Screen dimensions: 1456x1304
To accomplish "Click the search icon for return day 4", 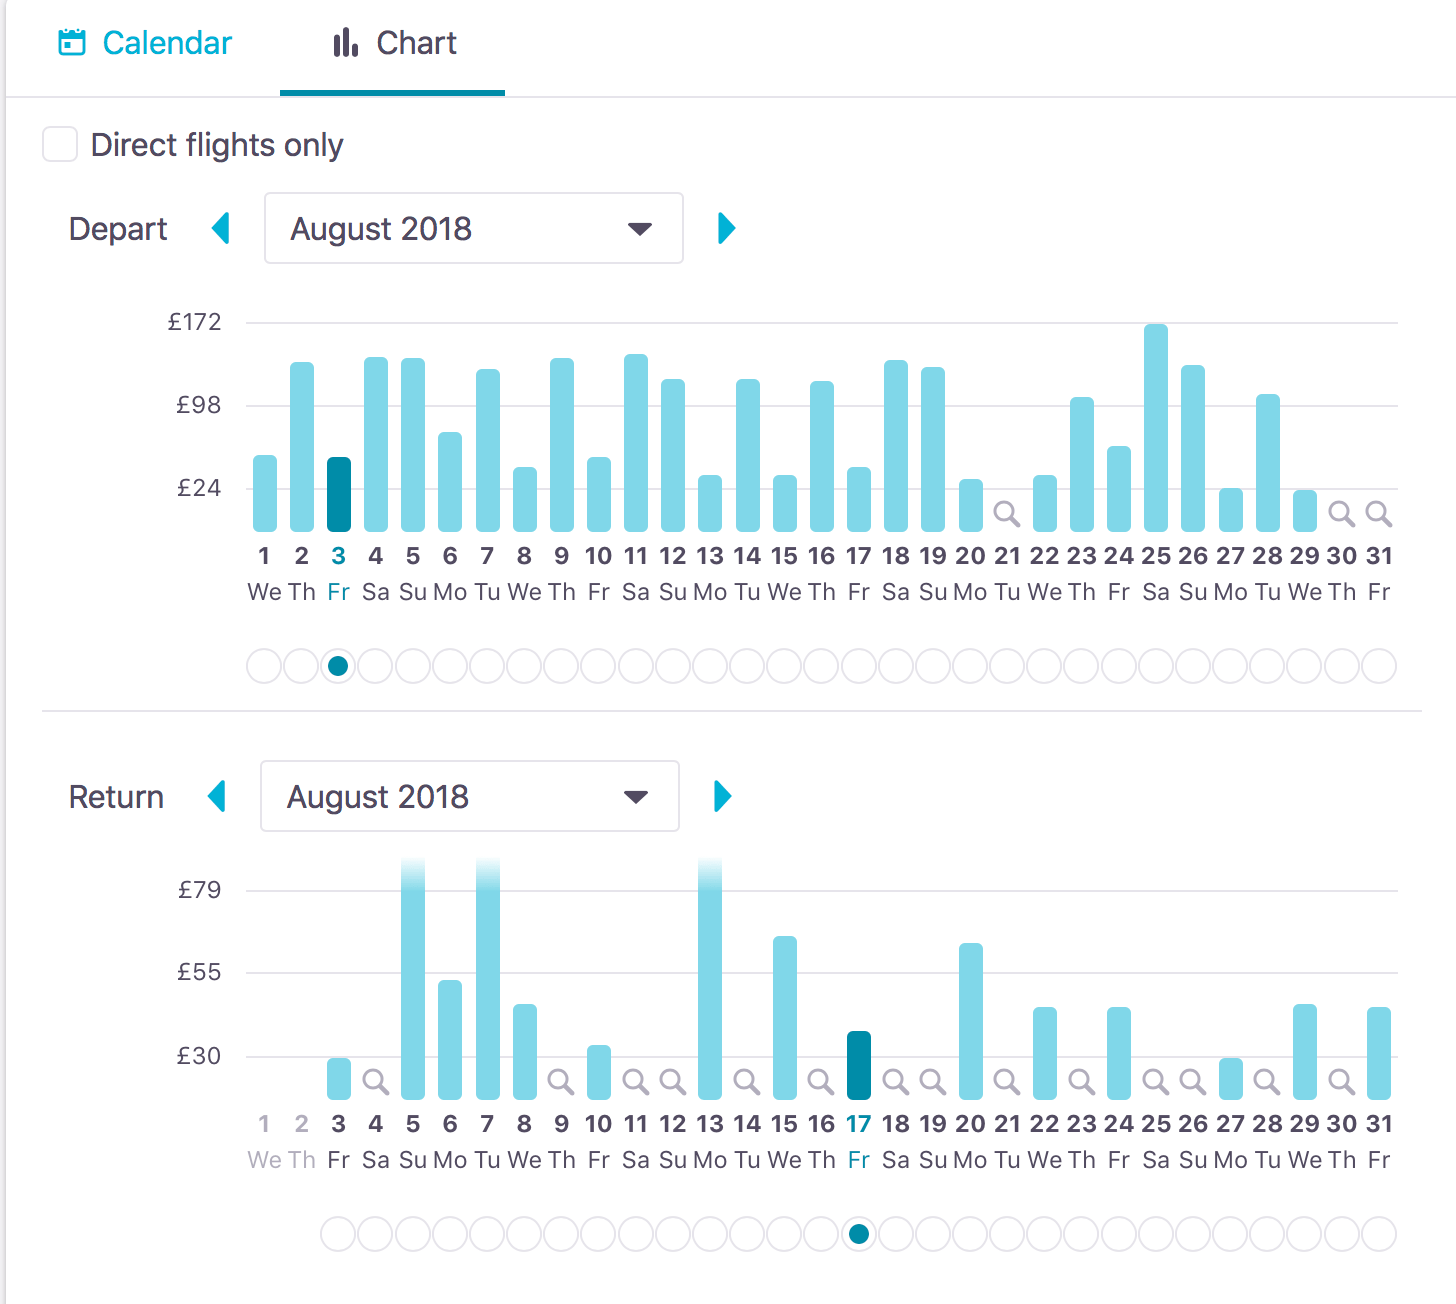I will tap(375, 1081).
